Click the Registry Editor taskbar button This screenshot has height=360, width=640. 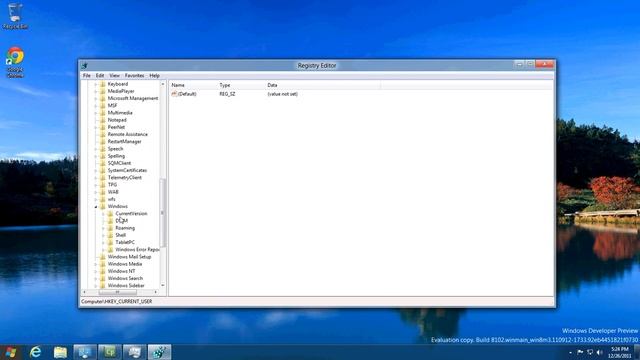click(159, 352)
